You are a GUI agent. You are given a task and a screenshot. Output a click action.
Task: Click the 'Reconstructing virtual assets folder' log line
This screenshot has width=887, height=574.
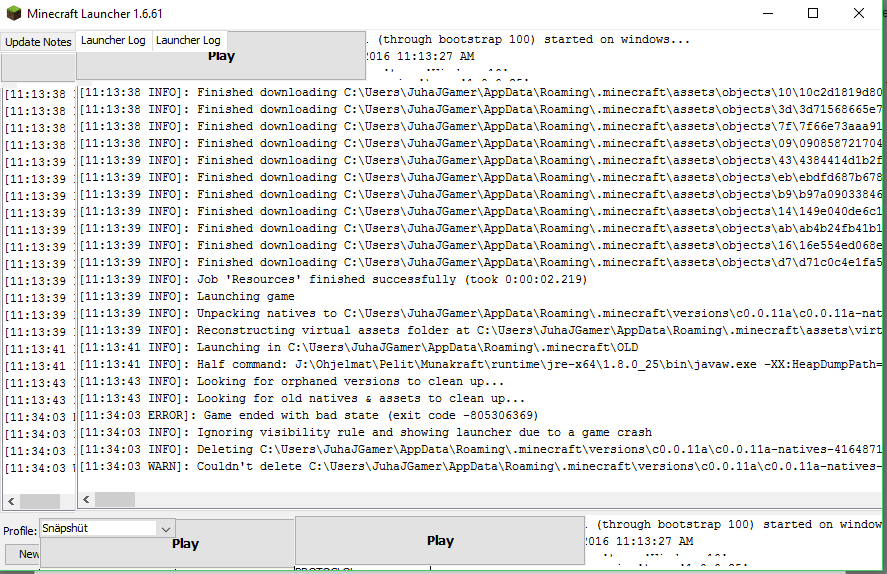[480, 330]
